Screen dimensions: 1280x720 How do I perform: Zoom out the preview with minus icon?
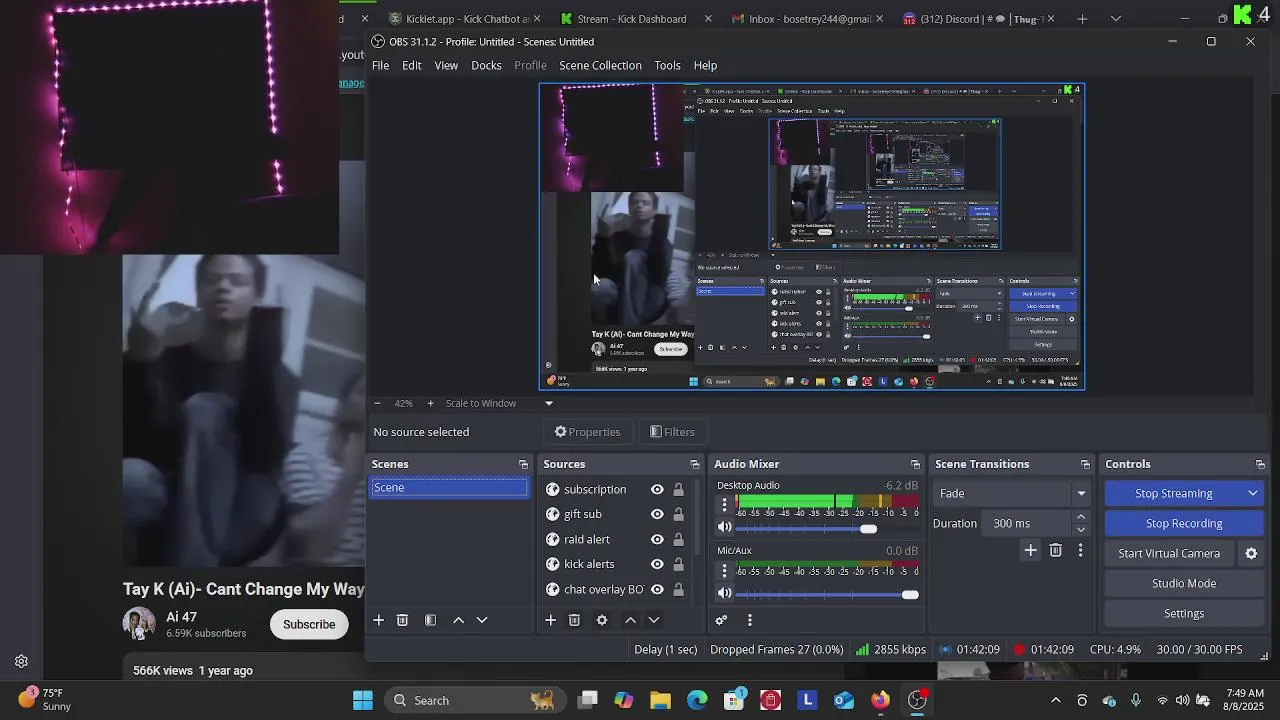click(377, 403)
